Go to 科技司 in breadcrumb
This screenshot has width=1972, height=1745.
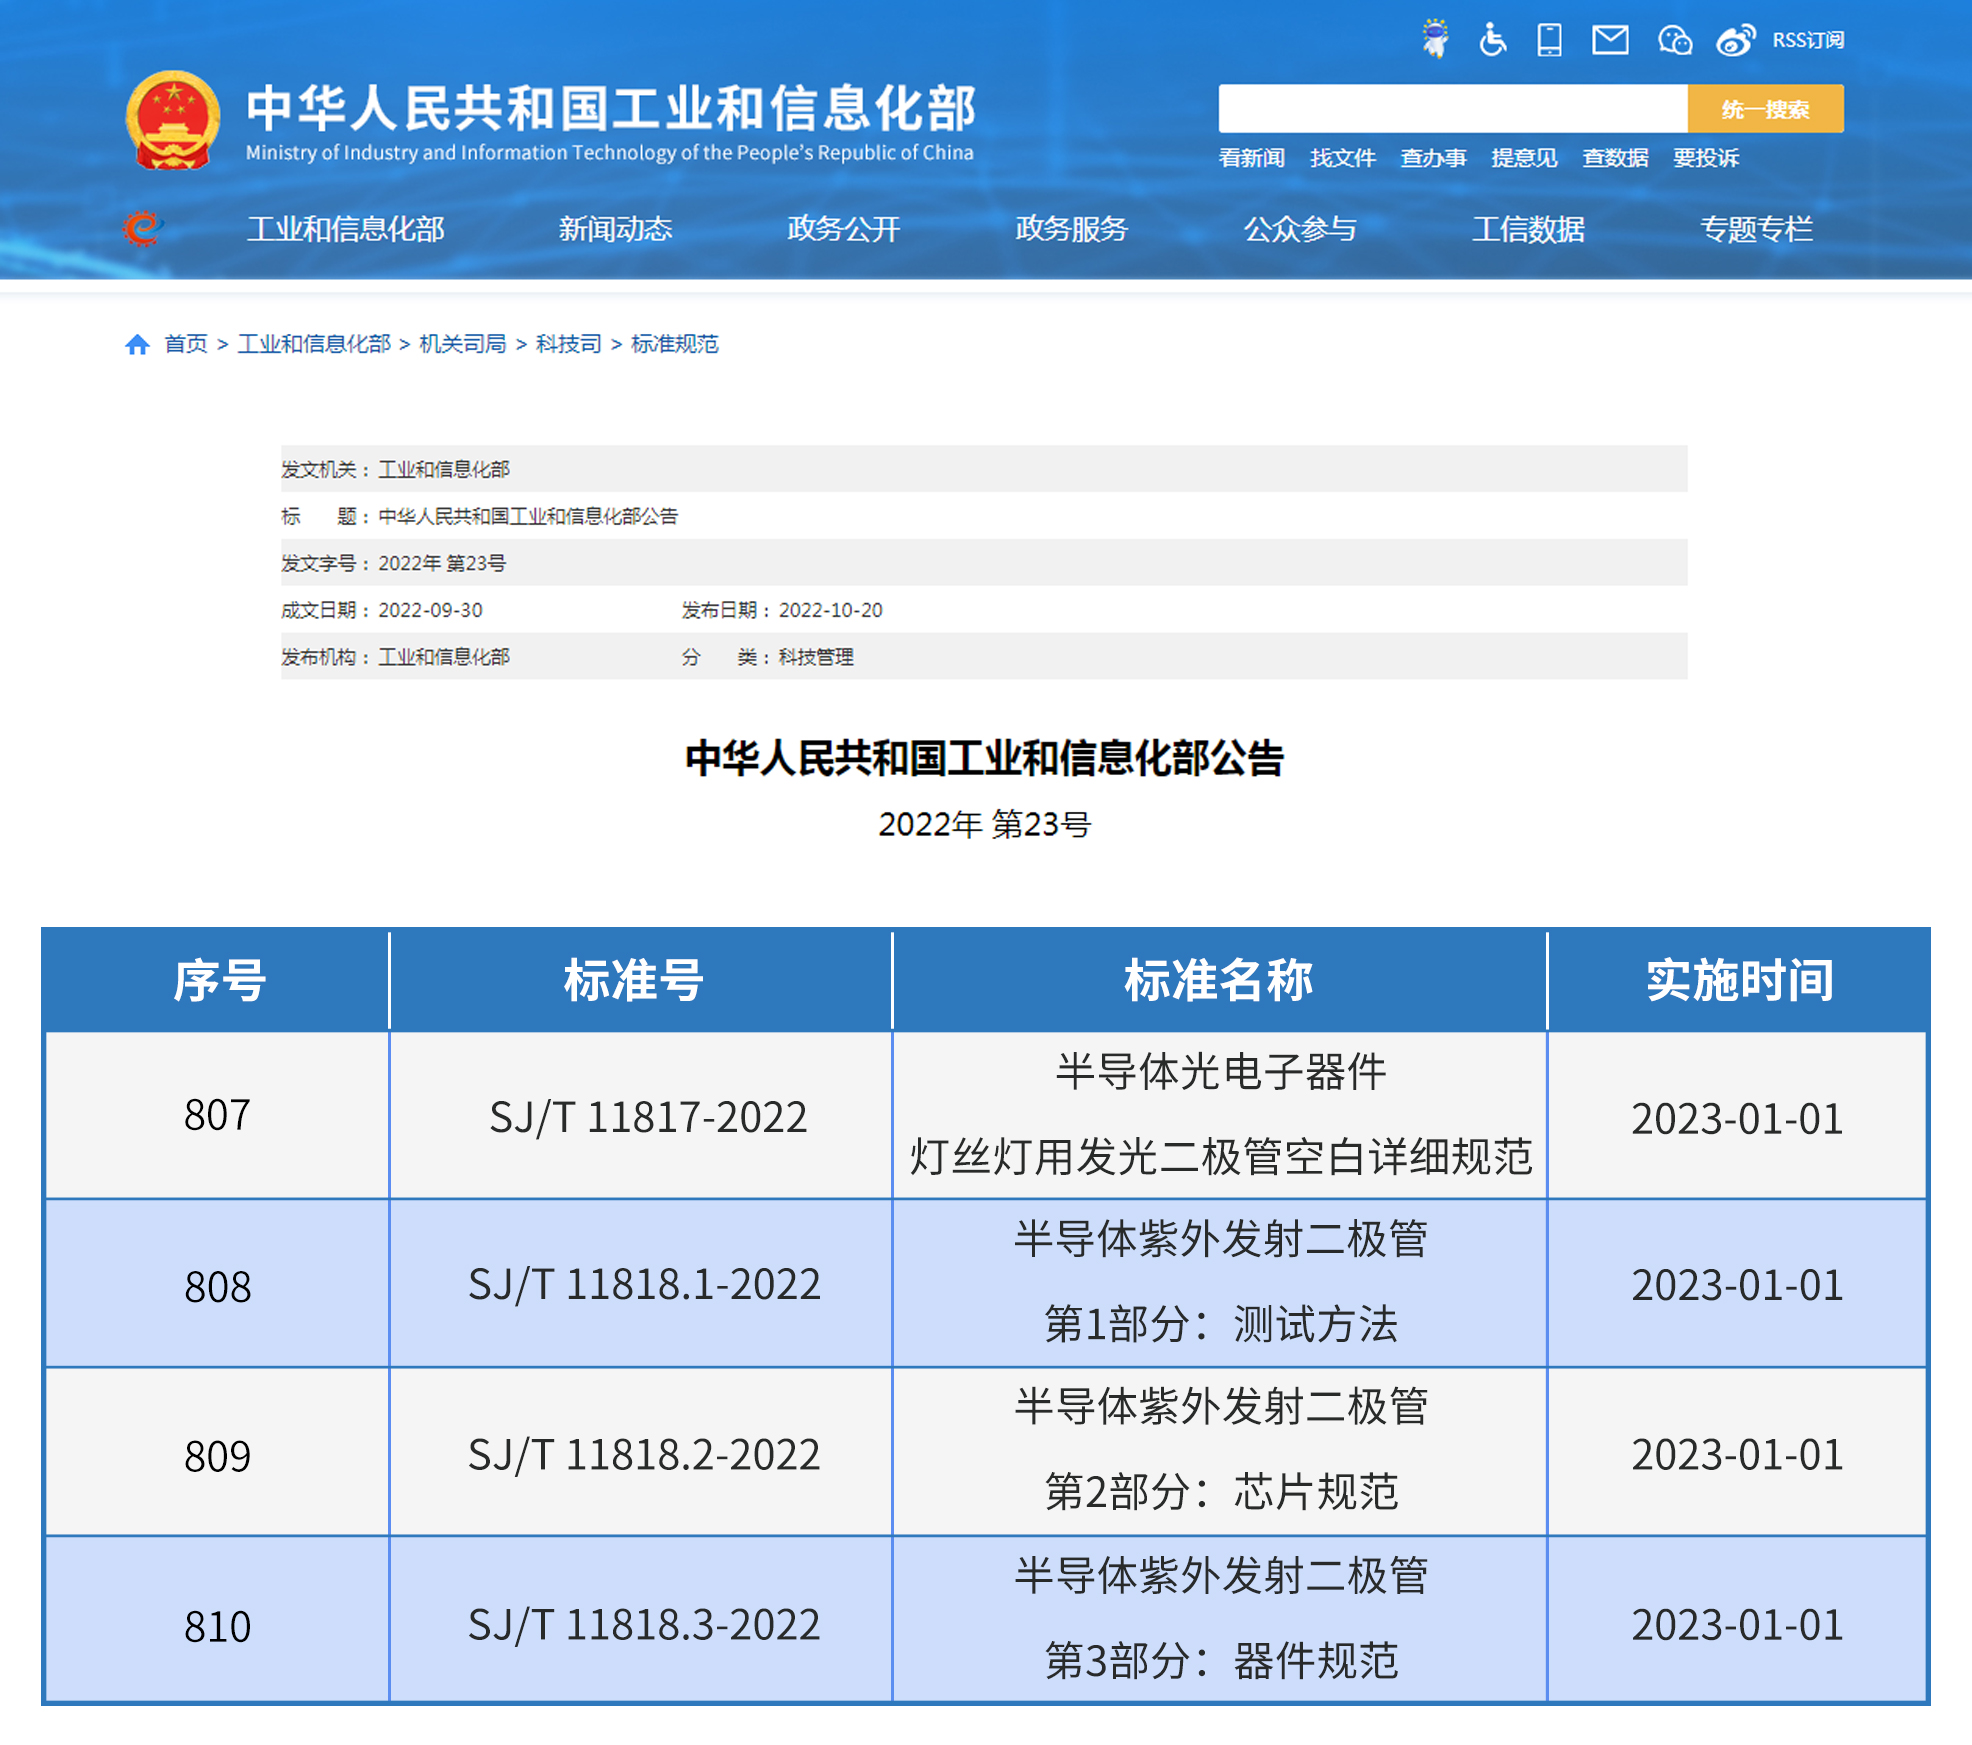568,344
